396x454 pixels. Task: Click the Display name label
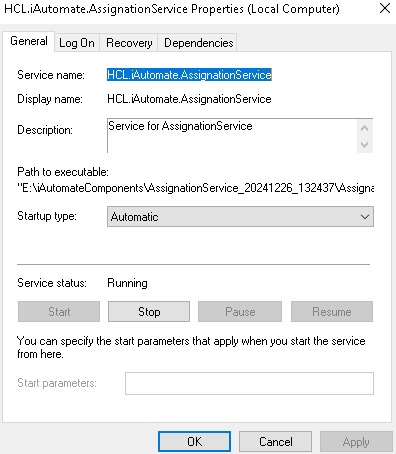[x=50, y=99]
